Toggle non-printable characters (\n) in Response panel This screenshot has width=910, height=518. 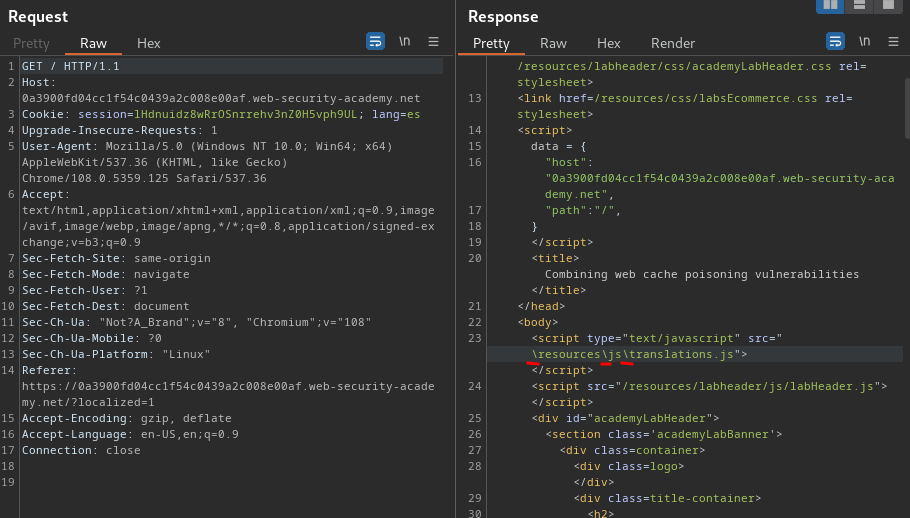point(865,41)
